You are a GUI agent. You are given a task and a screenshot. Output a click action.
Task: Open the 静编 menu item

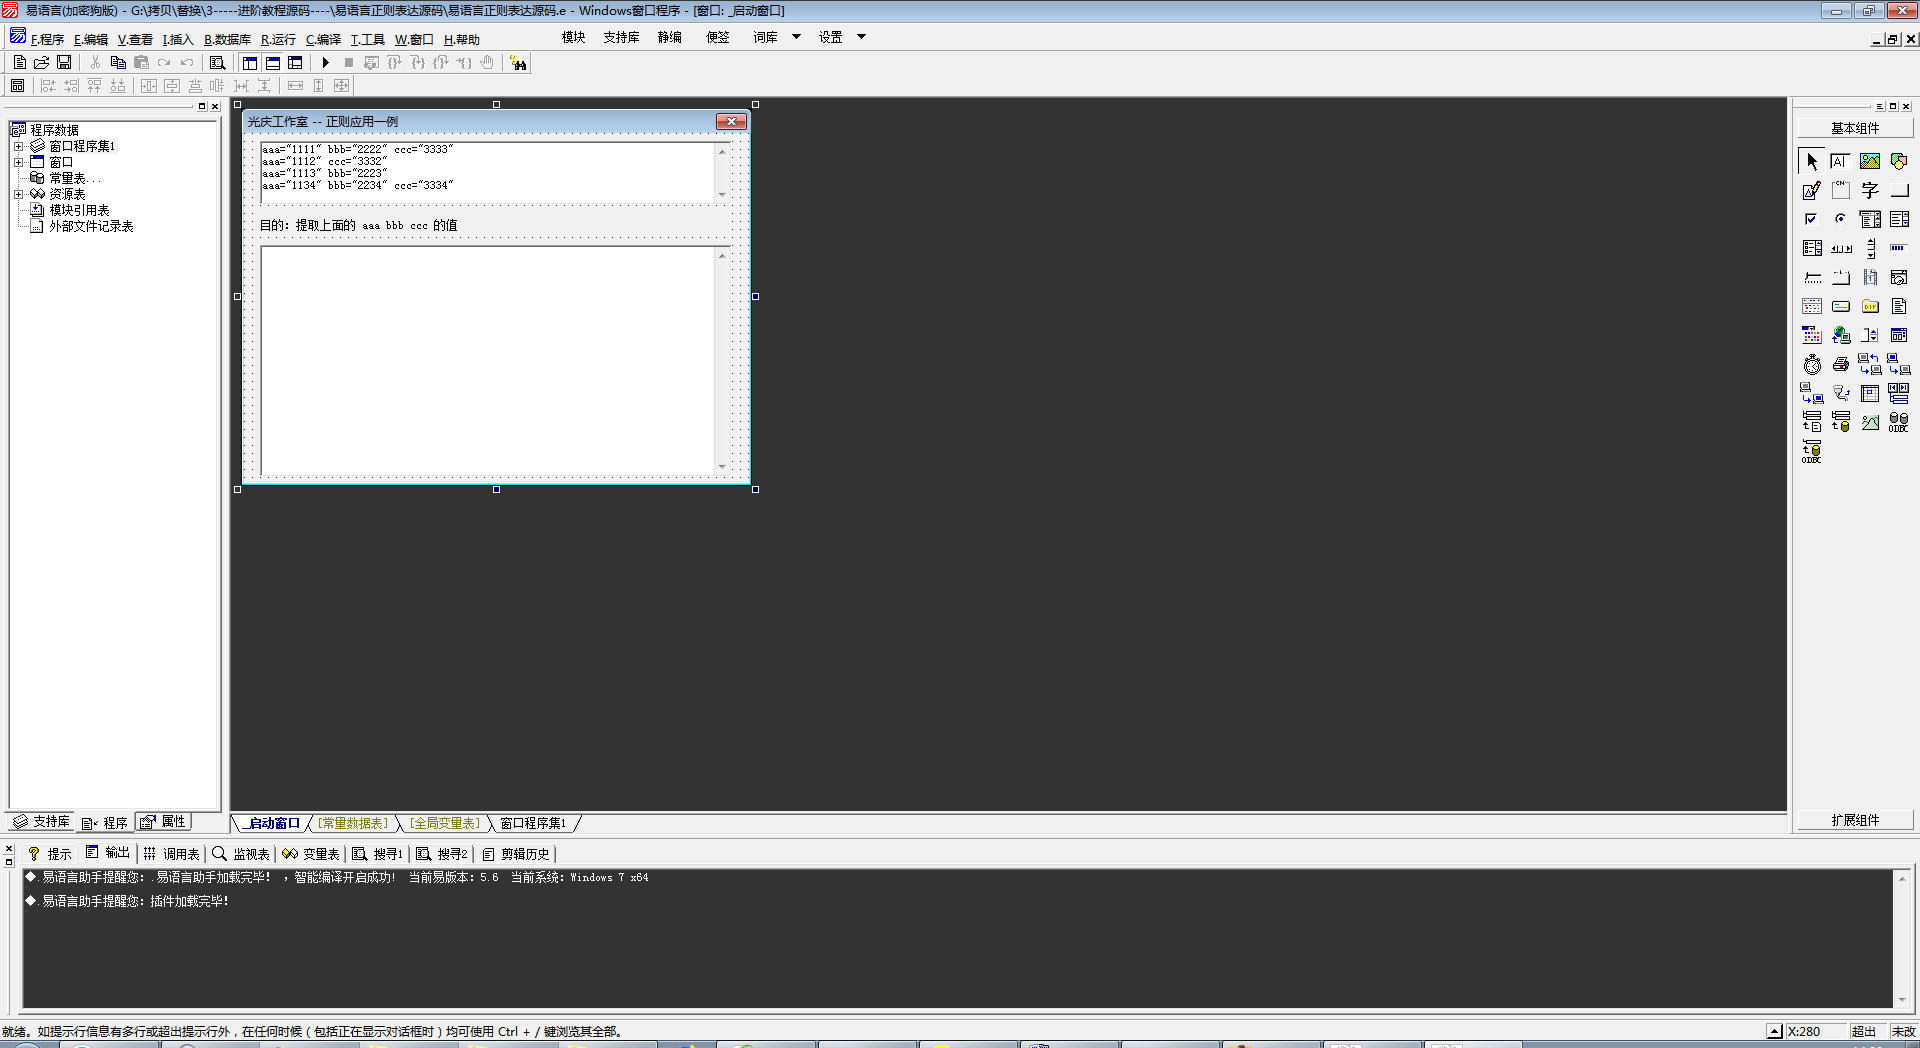[x=670, y=37]
